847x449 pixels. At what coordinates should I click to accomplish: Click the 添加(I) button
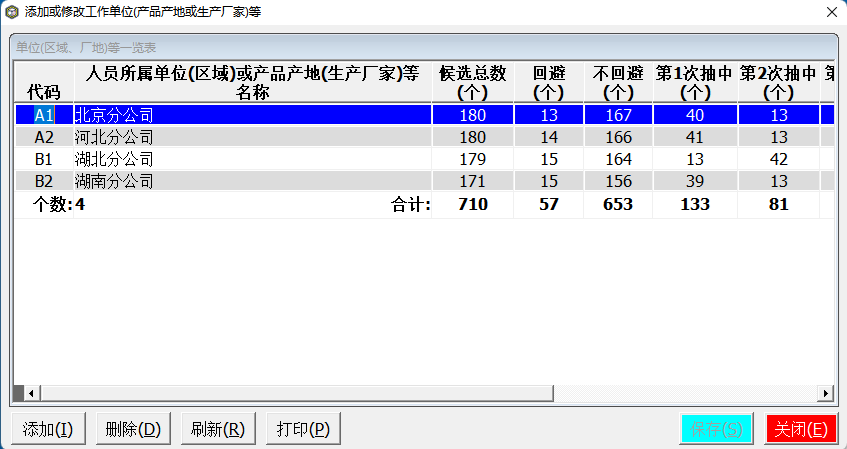click(x=48, y=430)
